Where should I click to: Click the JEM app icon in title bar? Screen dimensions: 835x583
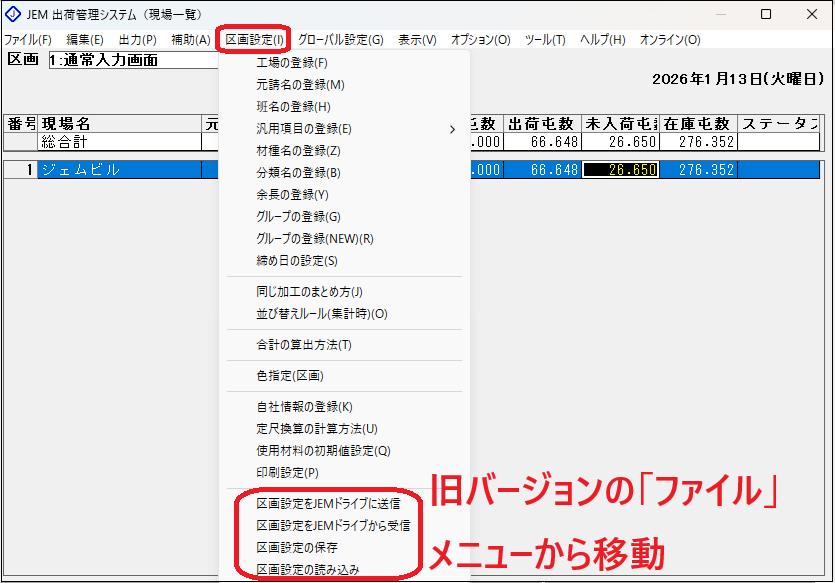pyautogui.click(x=12, y=15)
